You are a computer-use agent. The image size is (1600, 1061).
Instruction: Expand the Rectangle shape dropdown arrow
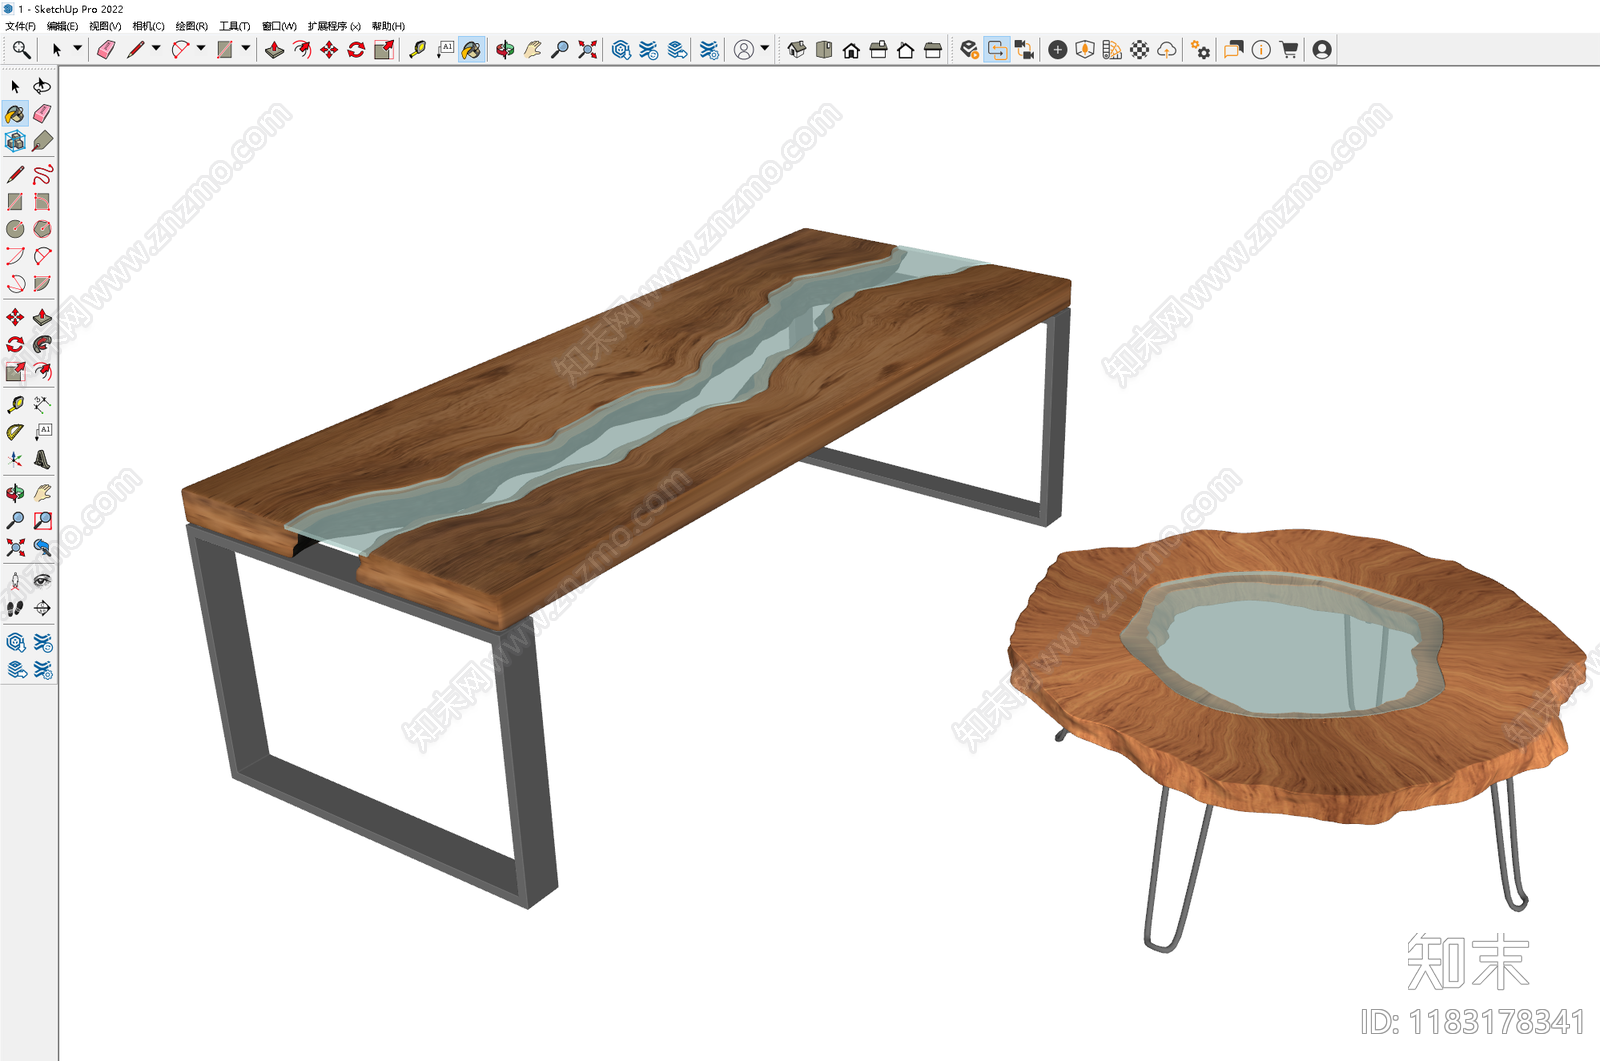246,48
